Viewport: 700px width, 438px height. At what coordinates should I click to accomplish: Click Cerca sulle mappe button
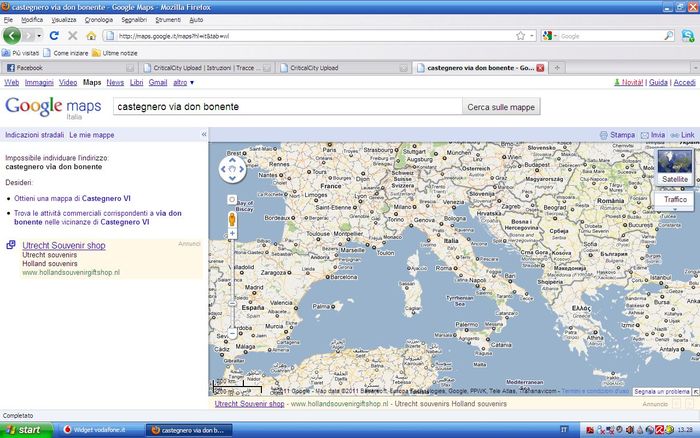coord(501,107)
